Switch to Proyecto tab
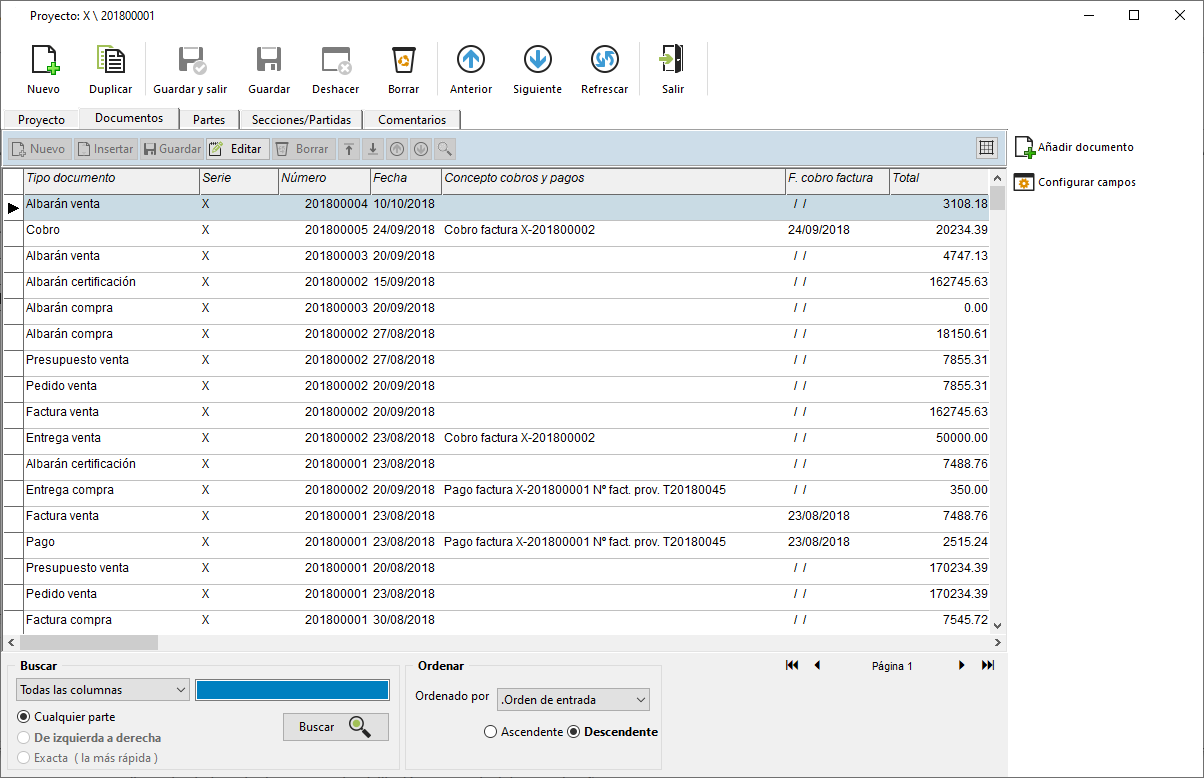1204x778 pixels. tap(41, 119)
